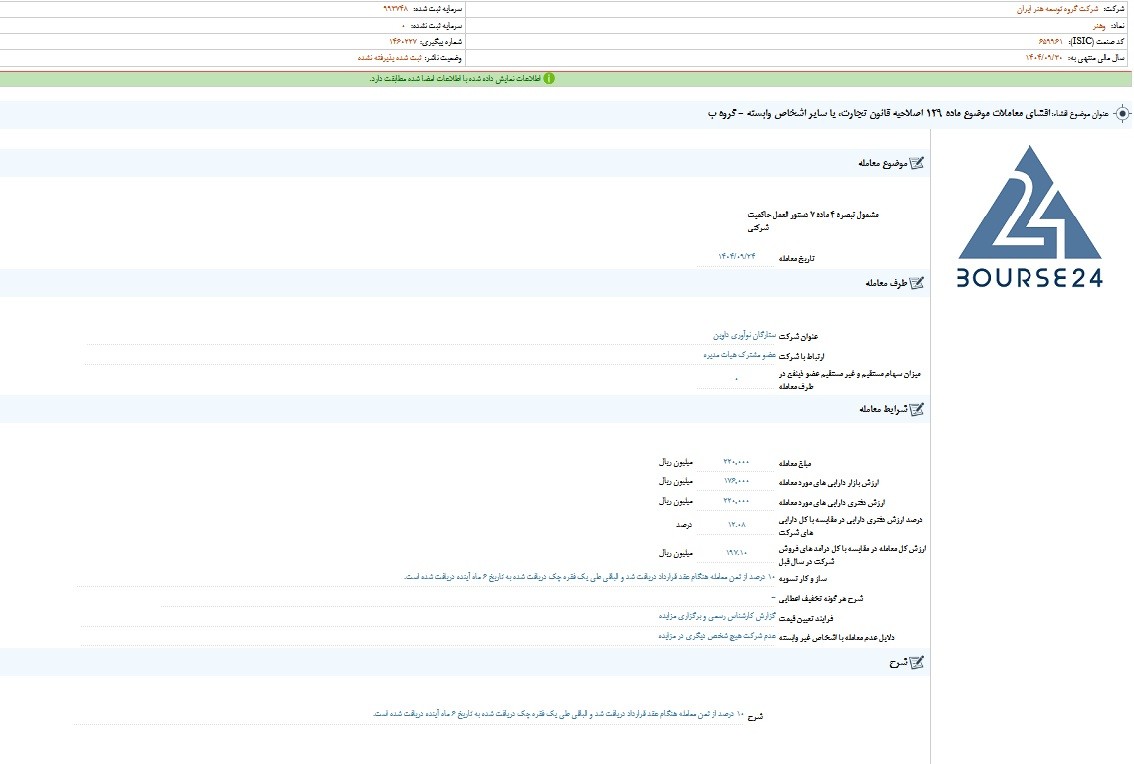Click the فرایند تعیین قیمت value text
The width and height of the screenshot is (1134, 764).
pyautogui.click(x=717, y=616)
